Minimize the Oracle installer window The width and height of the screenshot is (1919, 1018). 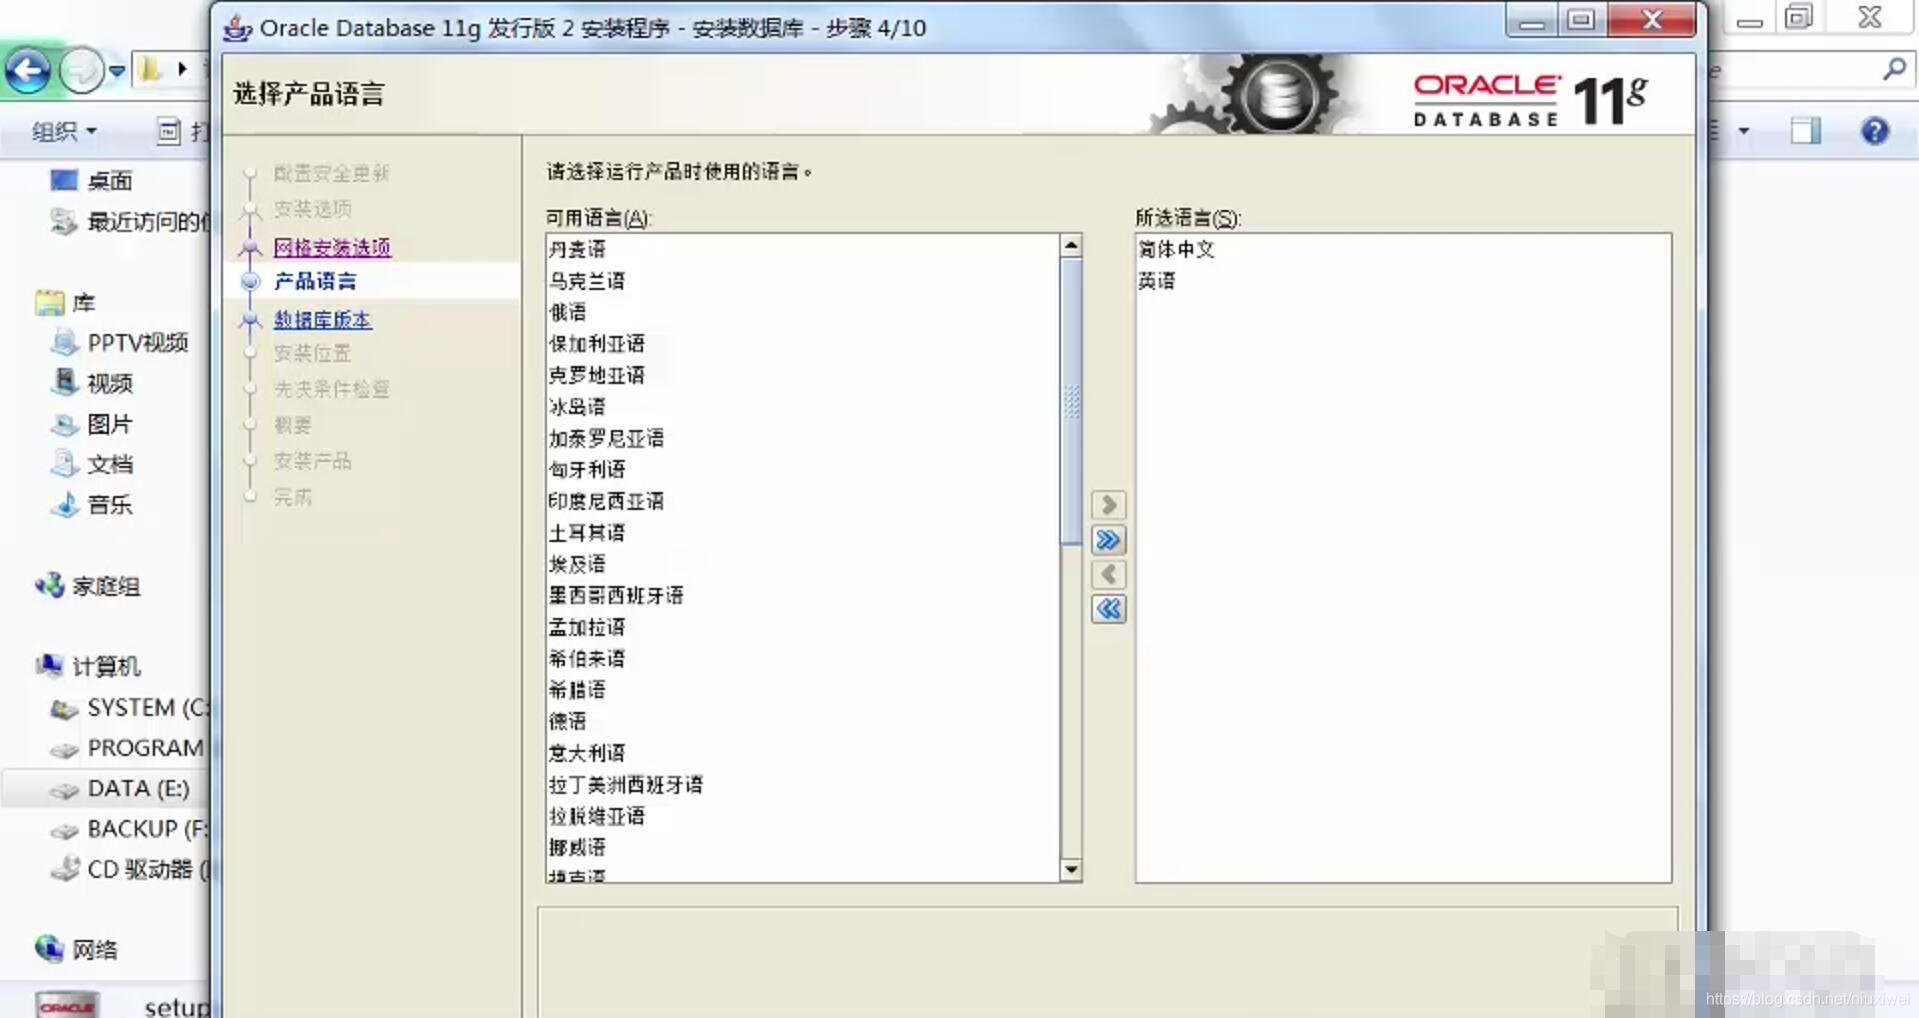click(1531, 20)
